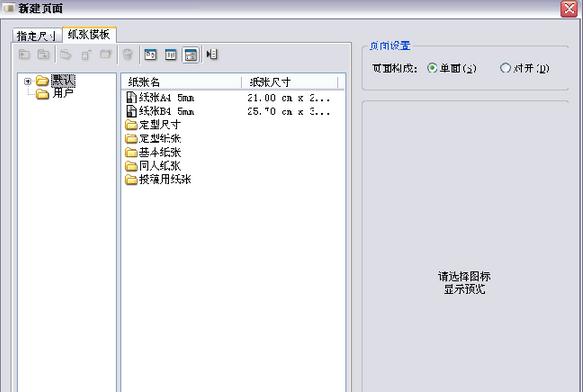Sort by 纸张尺寸 column header
This screenshot has height=392, width=586.
pyautogui.click(x=290, y=82)
